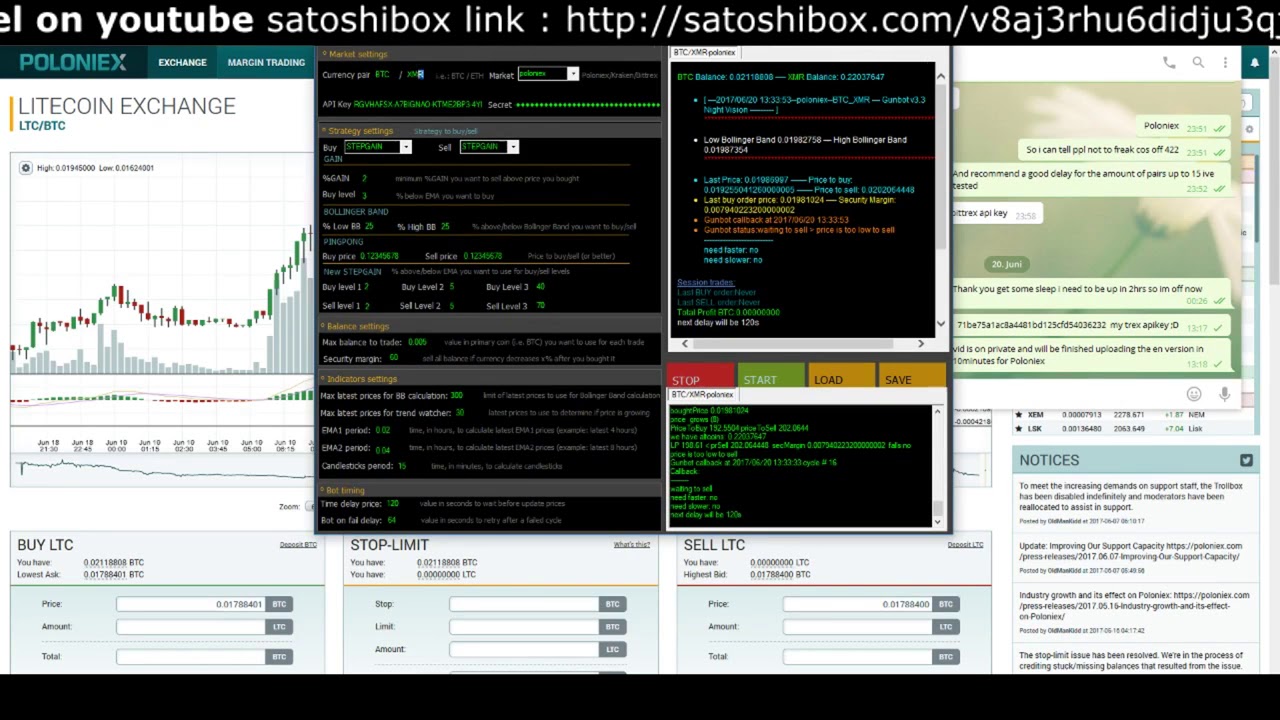Open the emoji picker in chat window
This screenshot has width=1280, height=720.
coord(1194,394)
